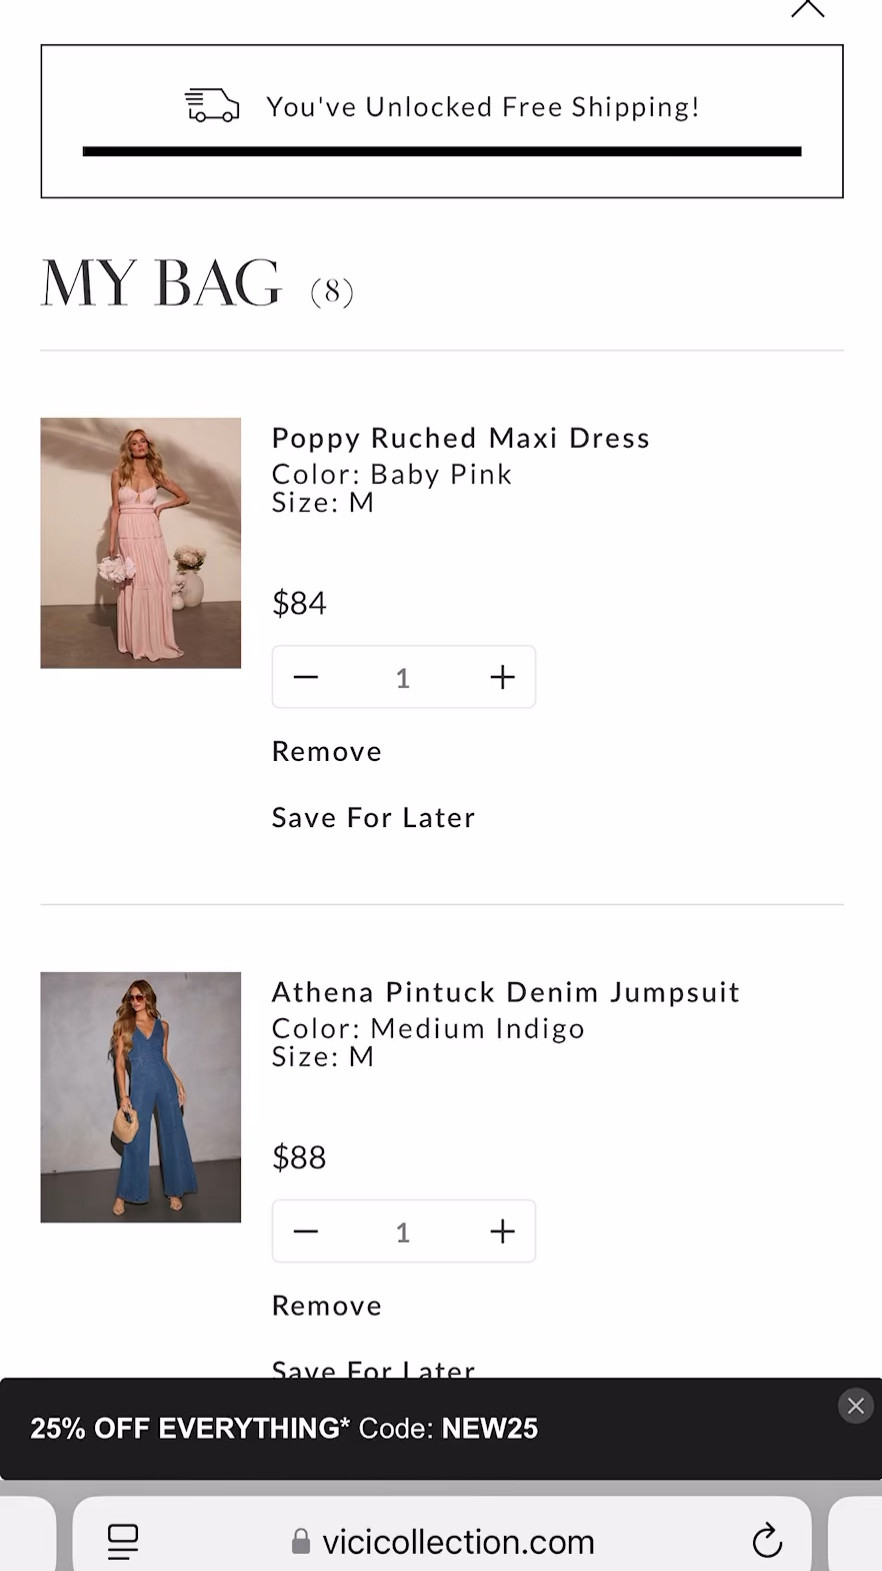Tap the vicicollection.com address bar
This screenshot has height=1571, width=882.
456,1542
